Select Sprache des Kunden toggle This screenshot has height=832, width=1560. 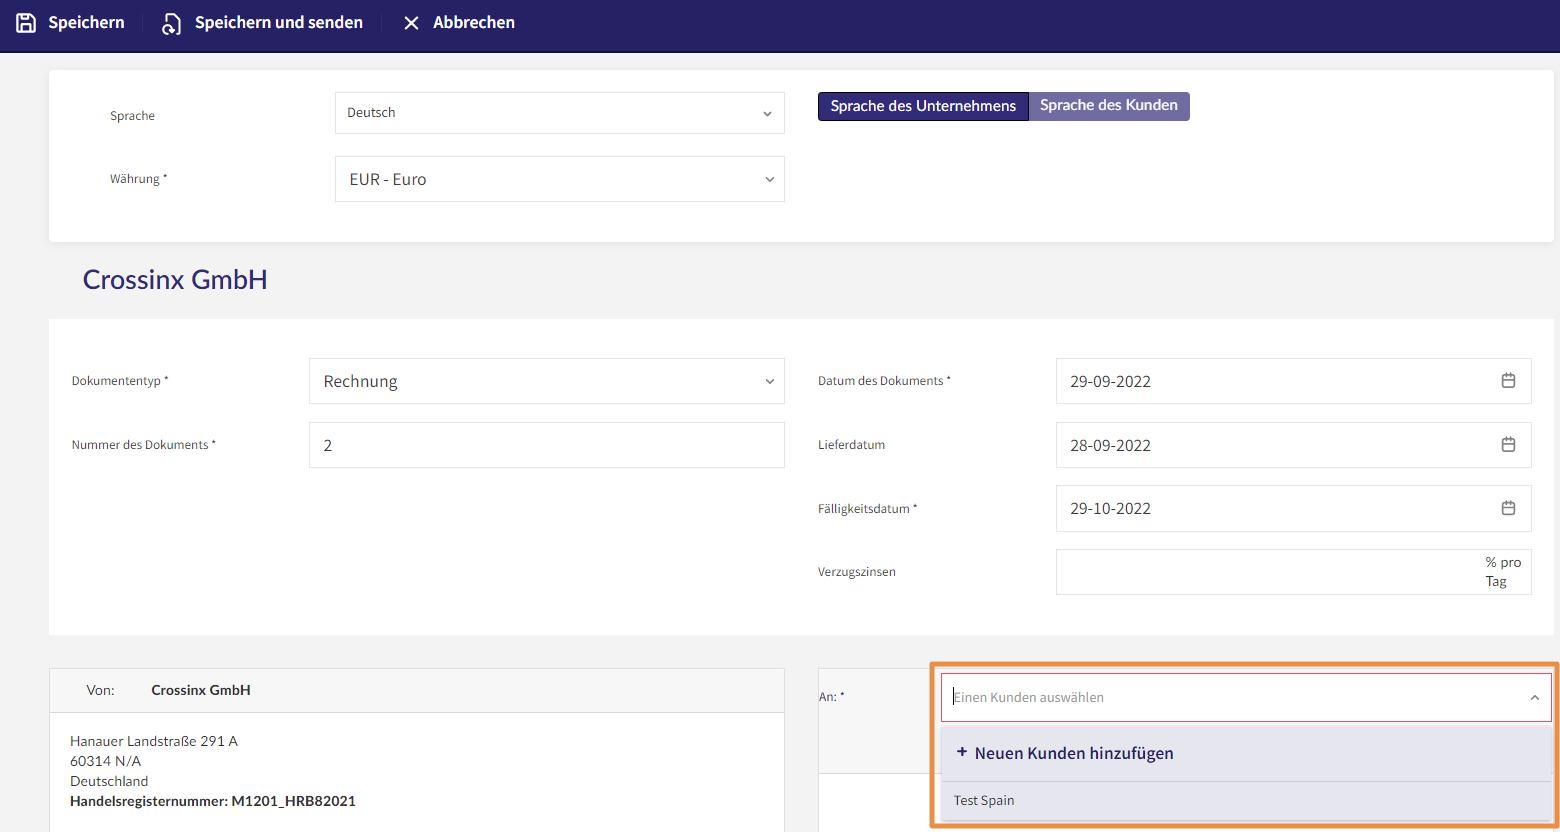1109,106
